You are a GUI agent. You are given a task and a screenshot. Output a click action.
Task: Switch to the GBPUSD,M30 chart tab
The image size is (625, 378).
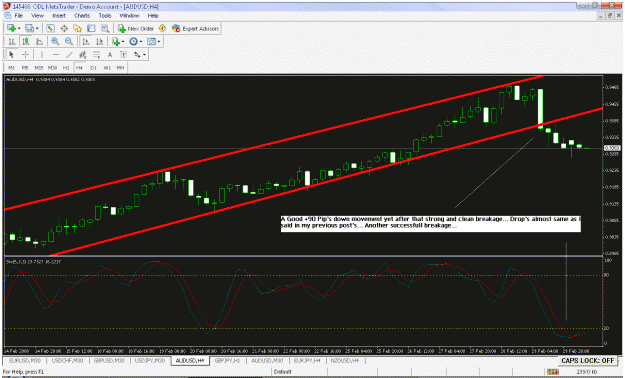click(109, 360)
